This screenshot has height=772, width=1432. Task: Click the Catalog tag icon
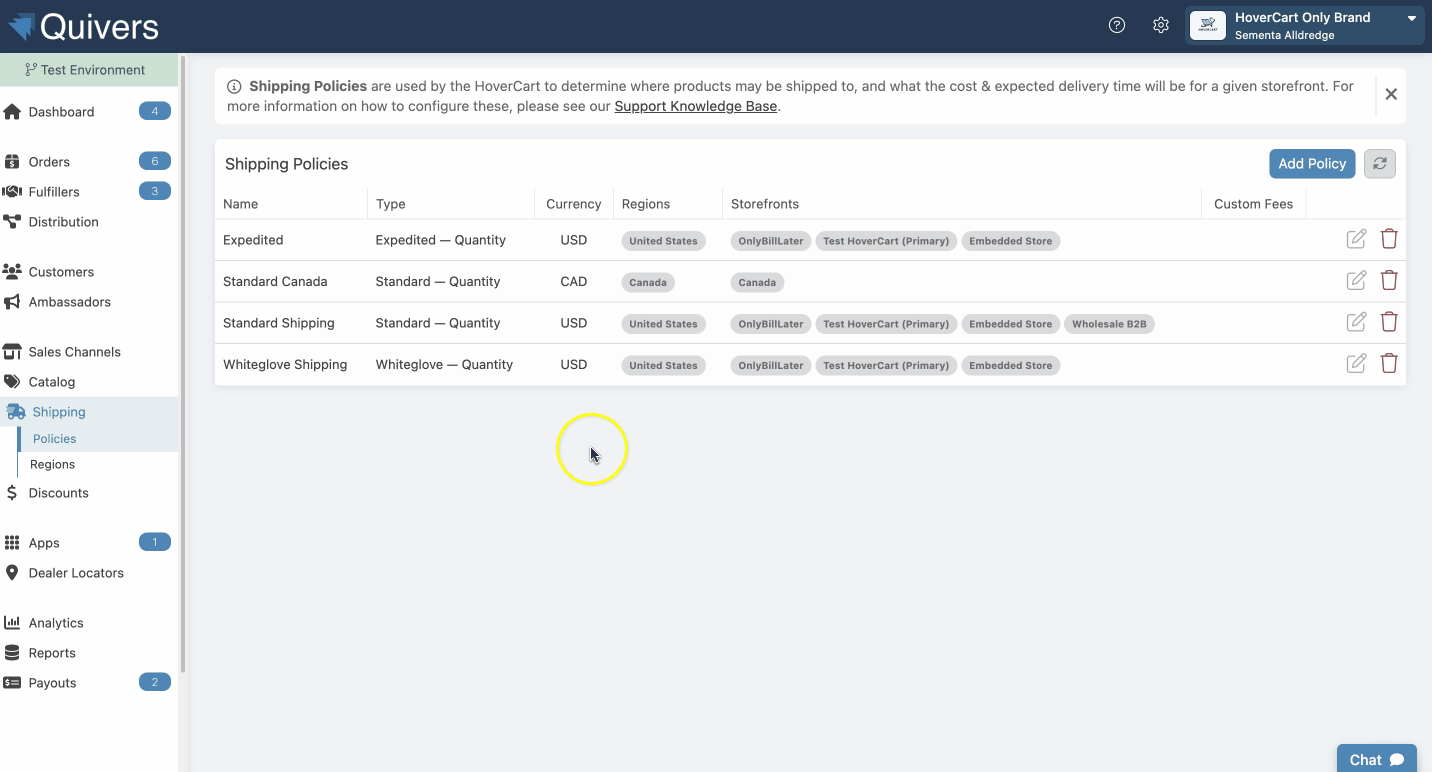[12, 381]
